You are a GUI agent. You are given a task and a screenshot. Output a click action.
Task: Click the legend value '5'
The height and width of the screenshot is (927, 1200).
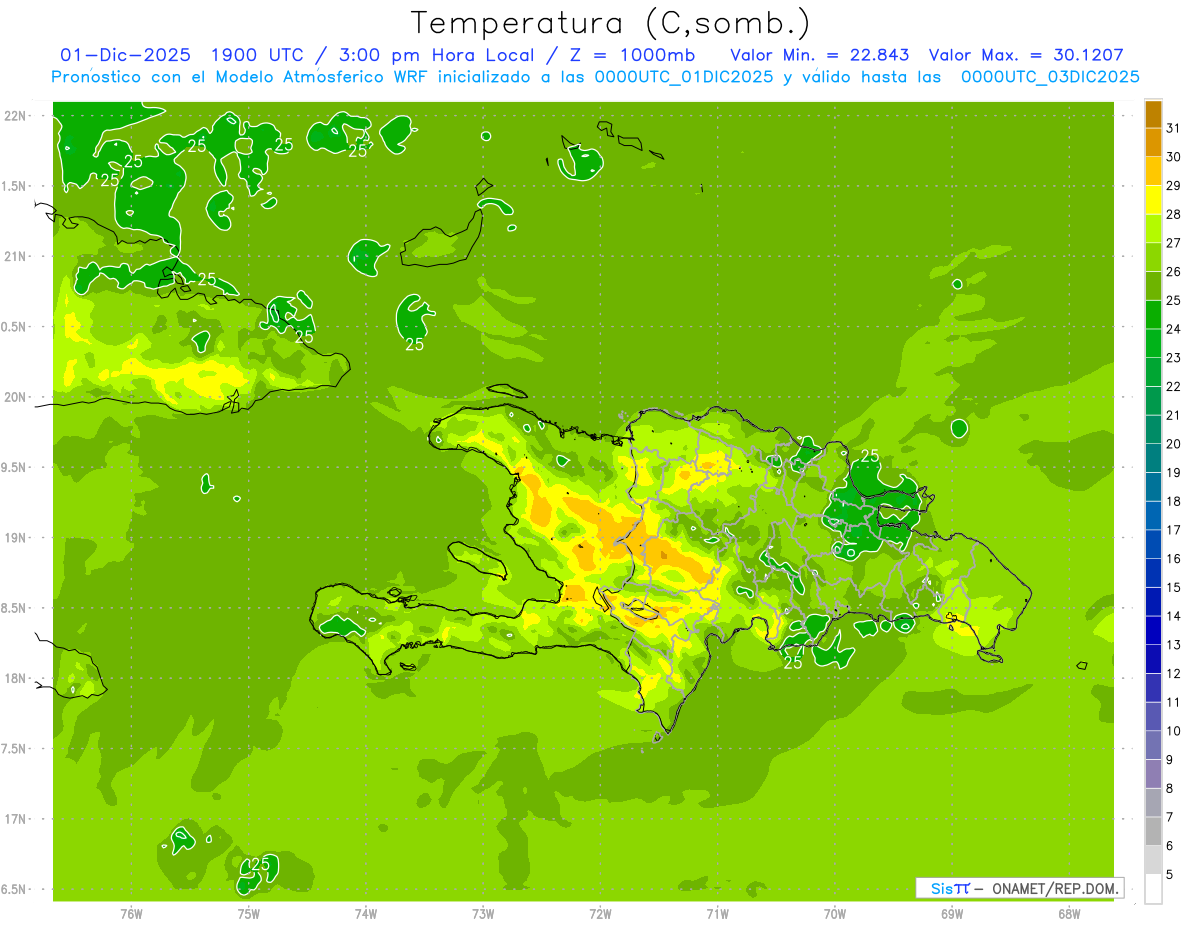click(1170, 876)
